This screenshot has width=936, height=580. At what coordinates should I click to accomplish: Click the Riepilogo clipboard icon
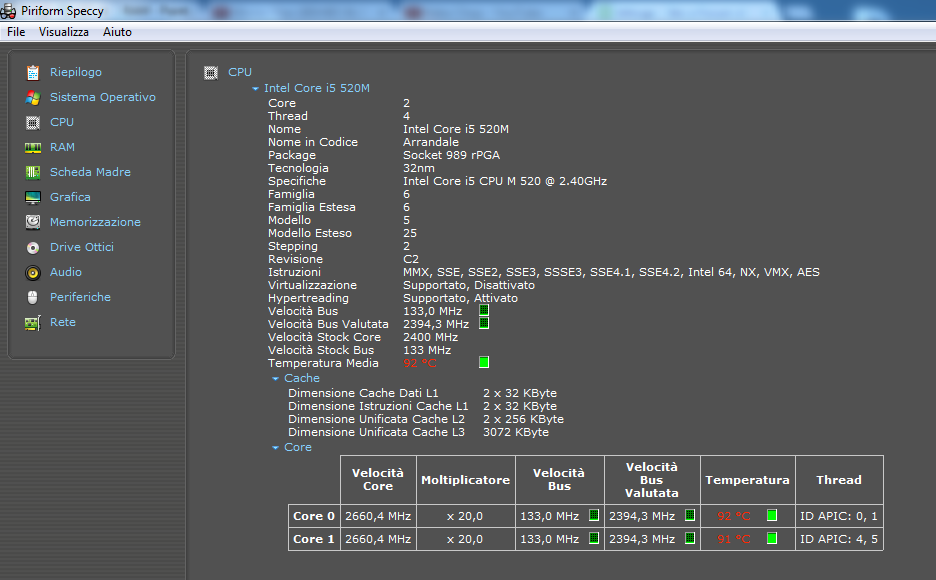33,72
